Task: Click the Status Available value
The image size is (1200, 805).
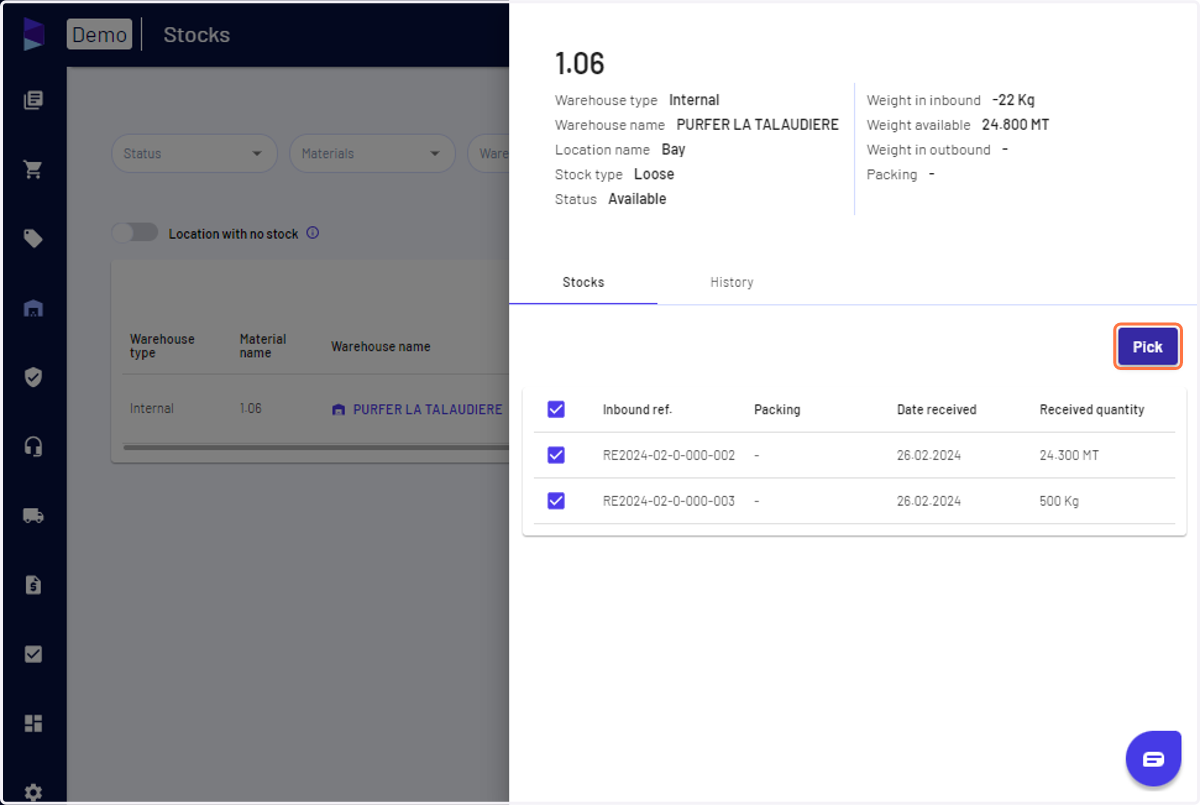Action: (x=637, y=199)
